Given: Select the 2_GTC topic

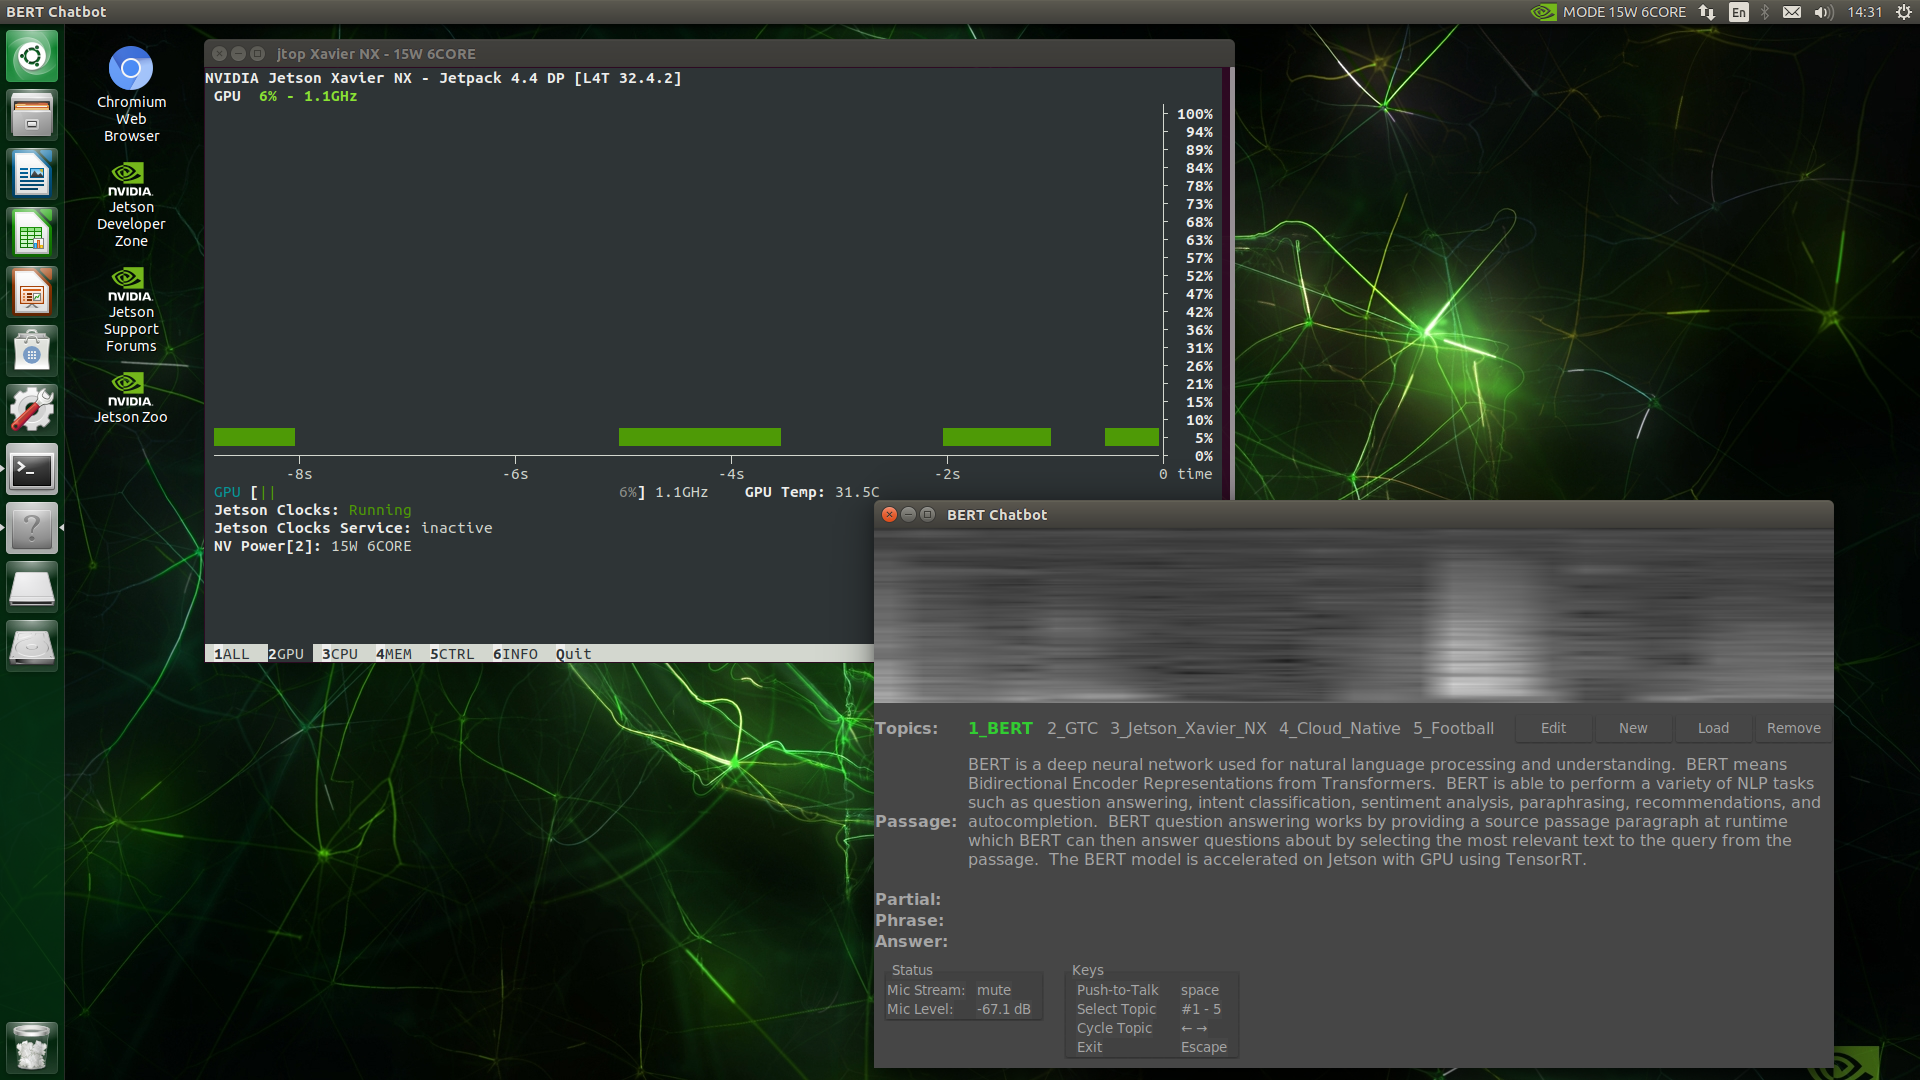Looking at the screenshot, I should tap(1073, 728).
